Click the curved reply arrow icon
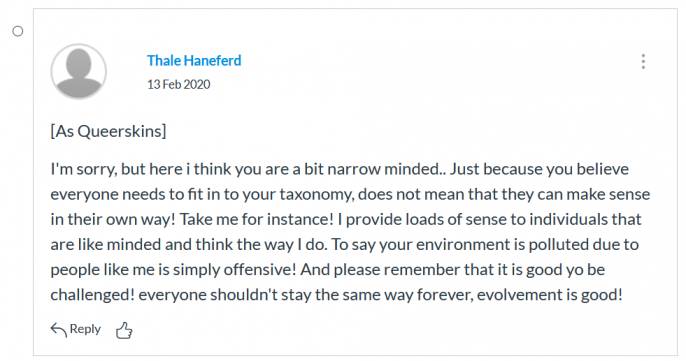The image size is (686, 361). [x=59, y=329]
